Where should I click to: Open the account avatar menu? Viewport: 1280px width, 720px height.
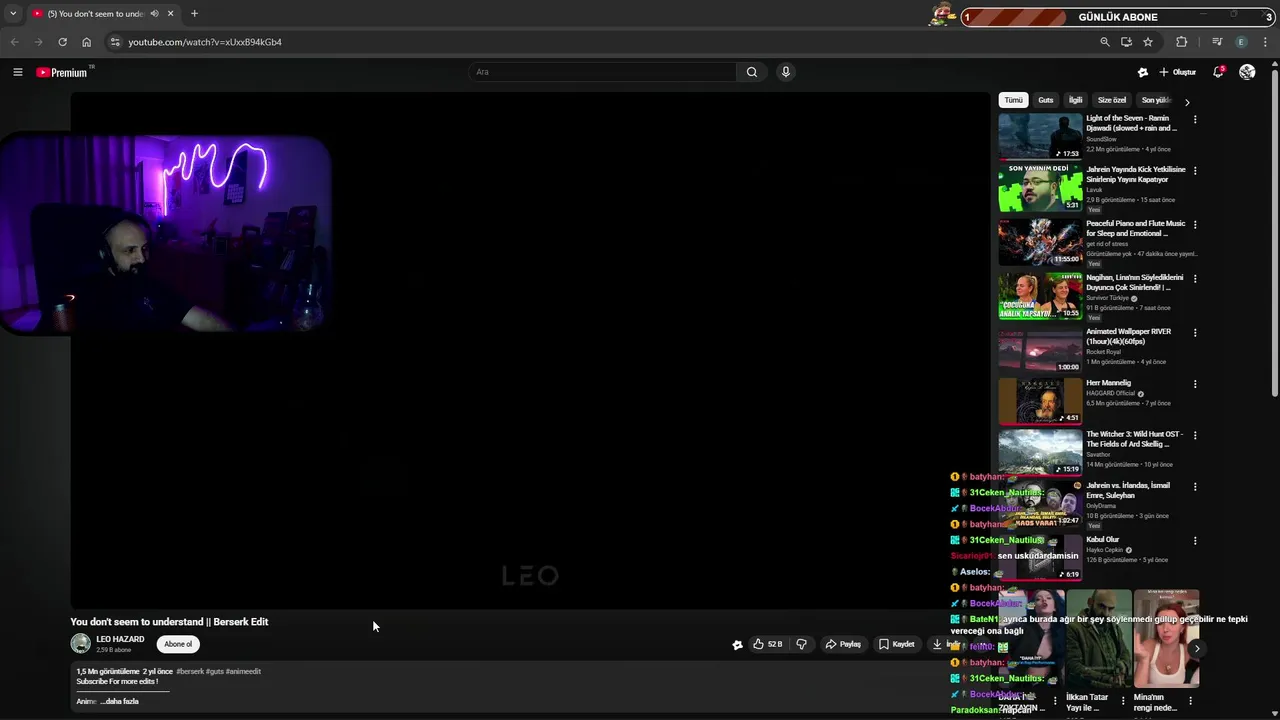click(1247, 72)
